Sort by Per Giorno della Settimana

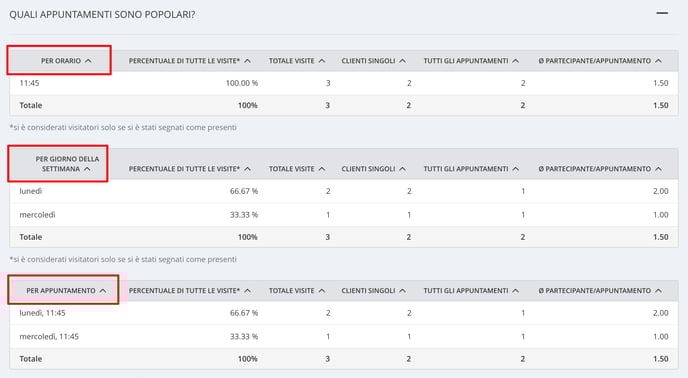(x=67, y=164)
